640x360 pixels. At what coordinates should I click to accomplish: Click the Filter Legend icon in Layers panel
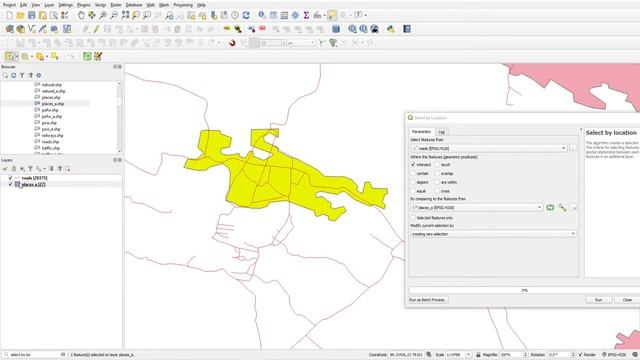30,169
